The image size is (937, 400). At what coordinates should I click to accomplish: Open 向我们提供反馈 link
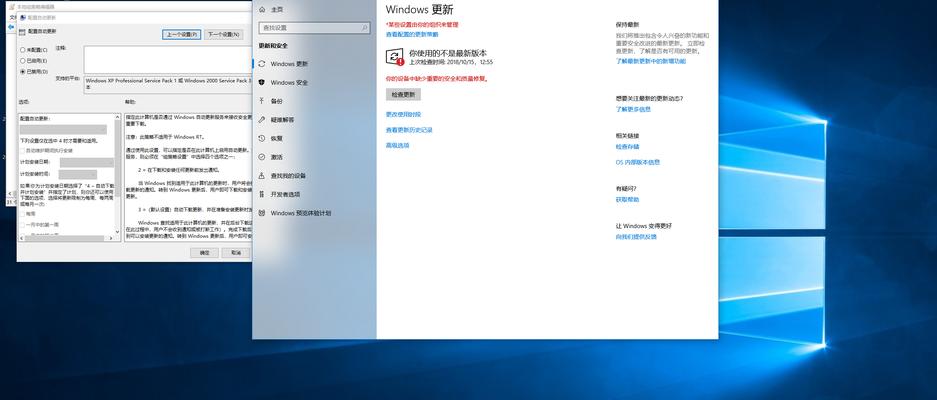[636, 237]
